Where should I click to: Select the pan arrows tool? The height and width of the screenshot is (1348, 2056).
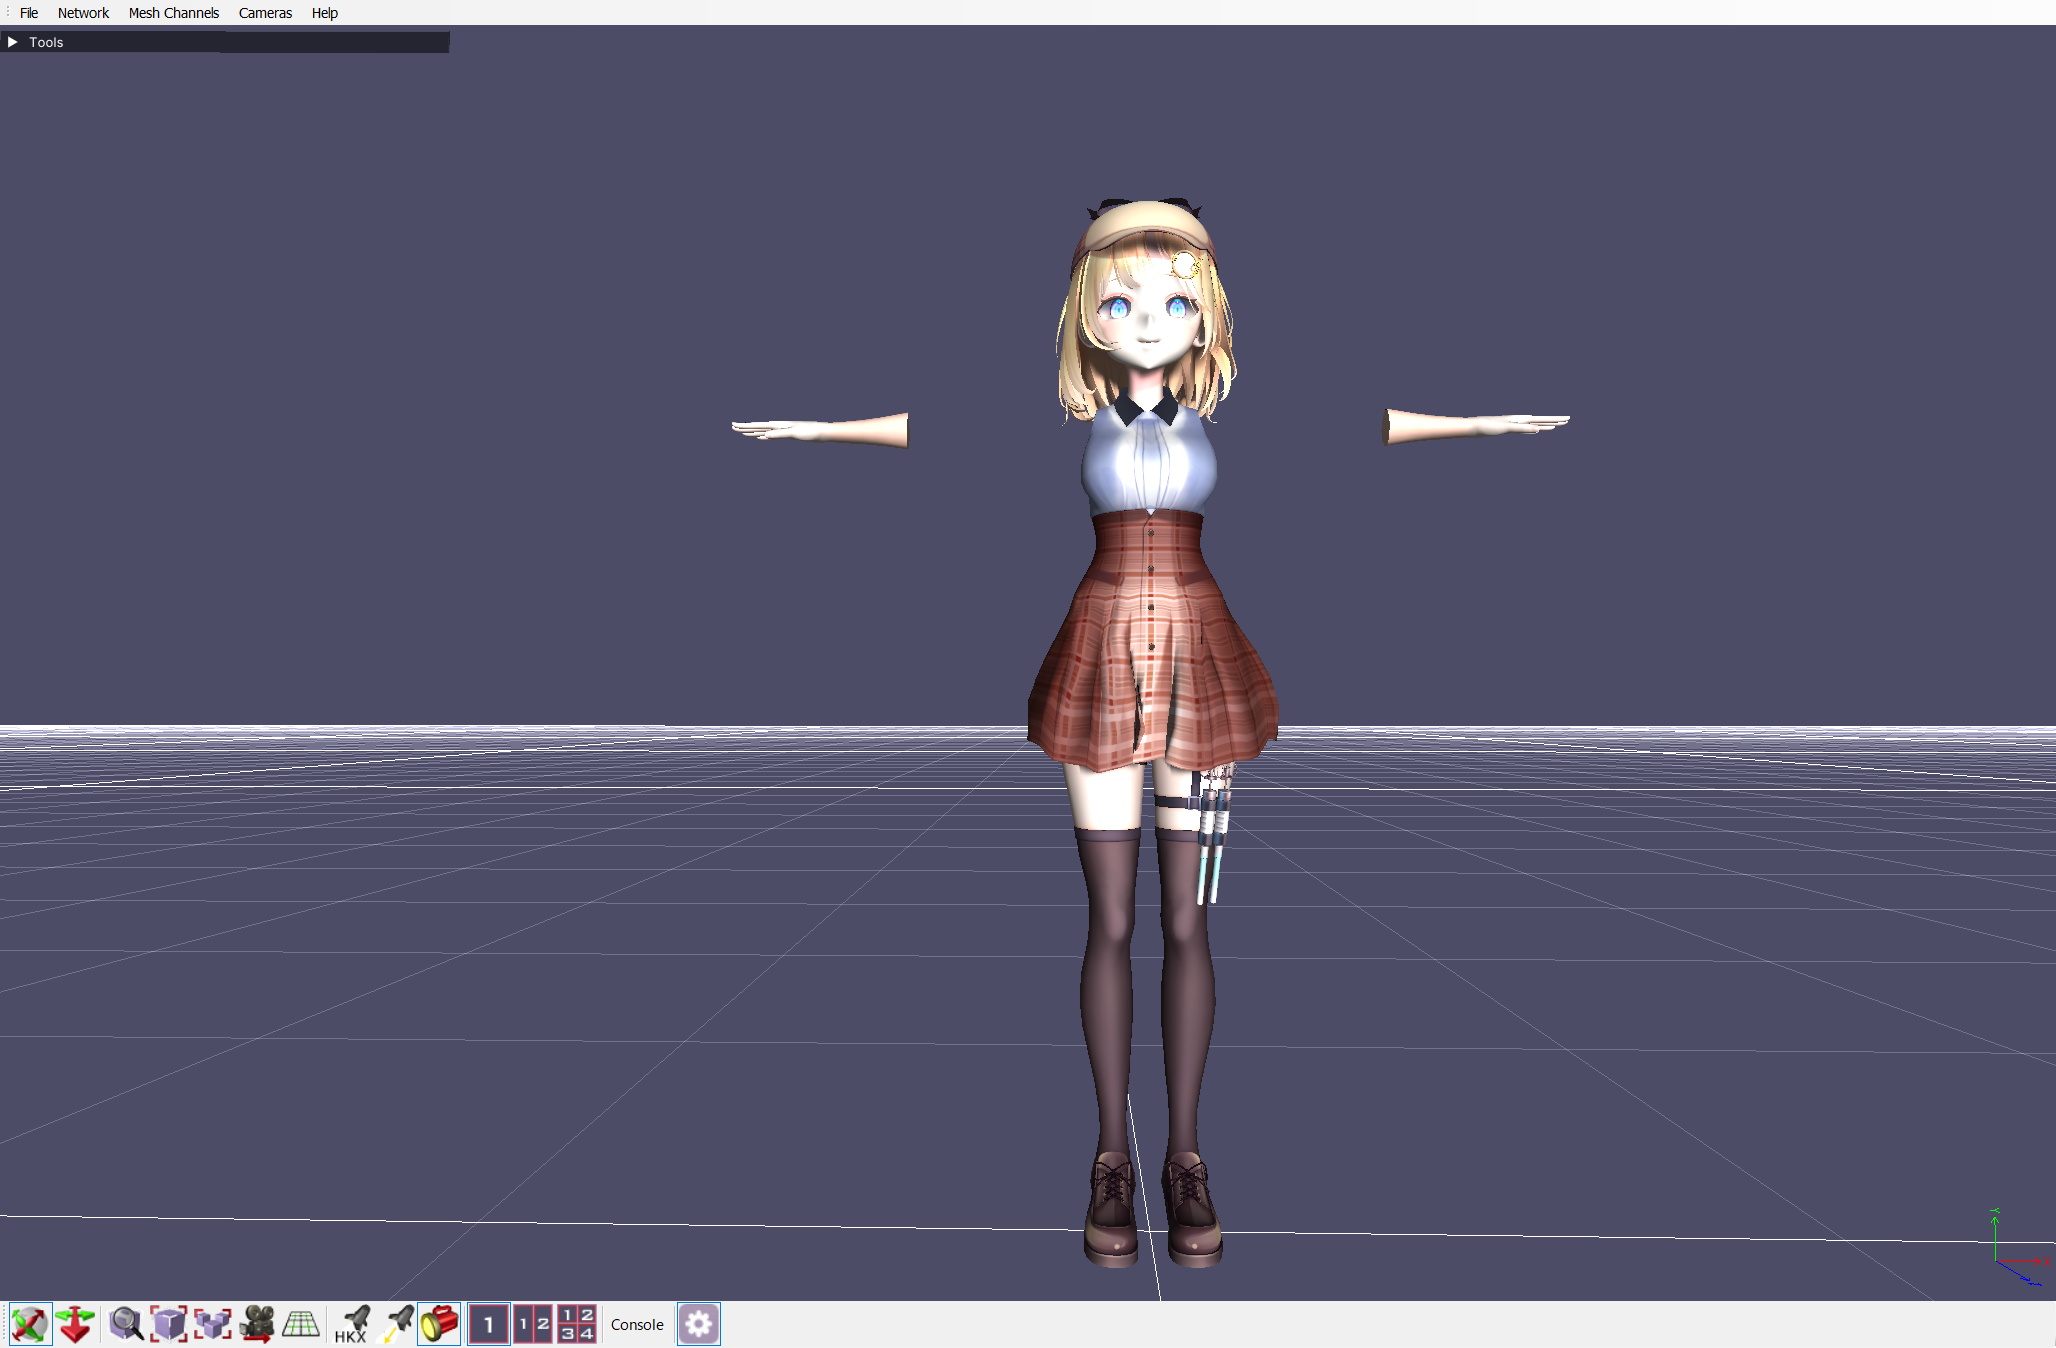[x=75, y=1324]
